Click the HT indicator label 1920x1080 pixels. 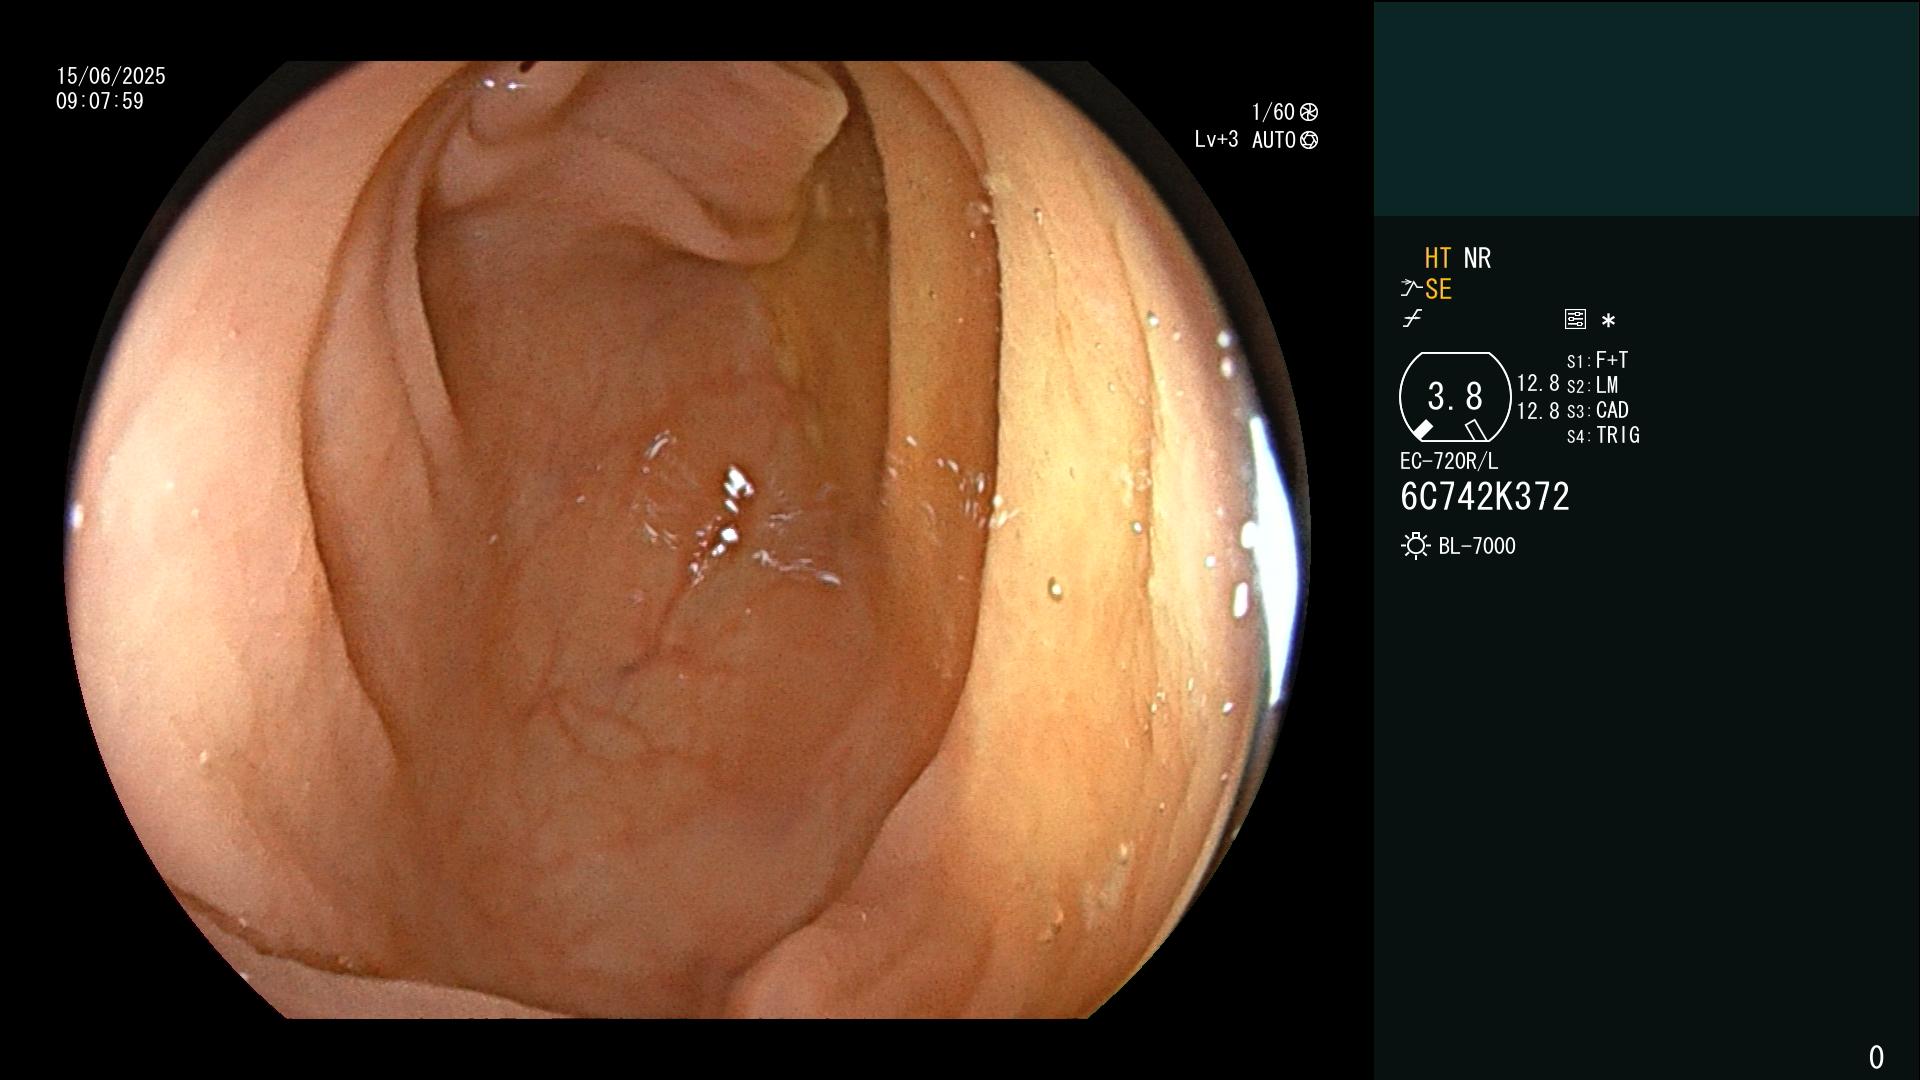tap(1438, 258)
